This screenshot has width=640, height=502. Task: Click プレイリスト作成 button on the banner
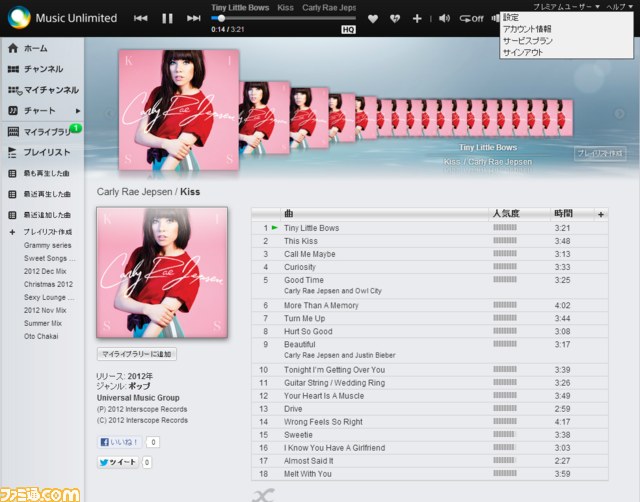(600, 153)
